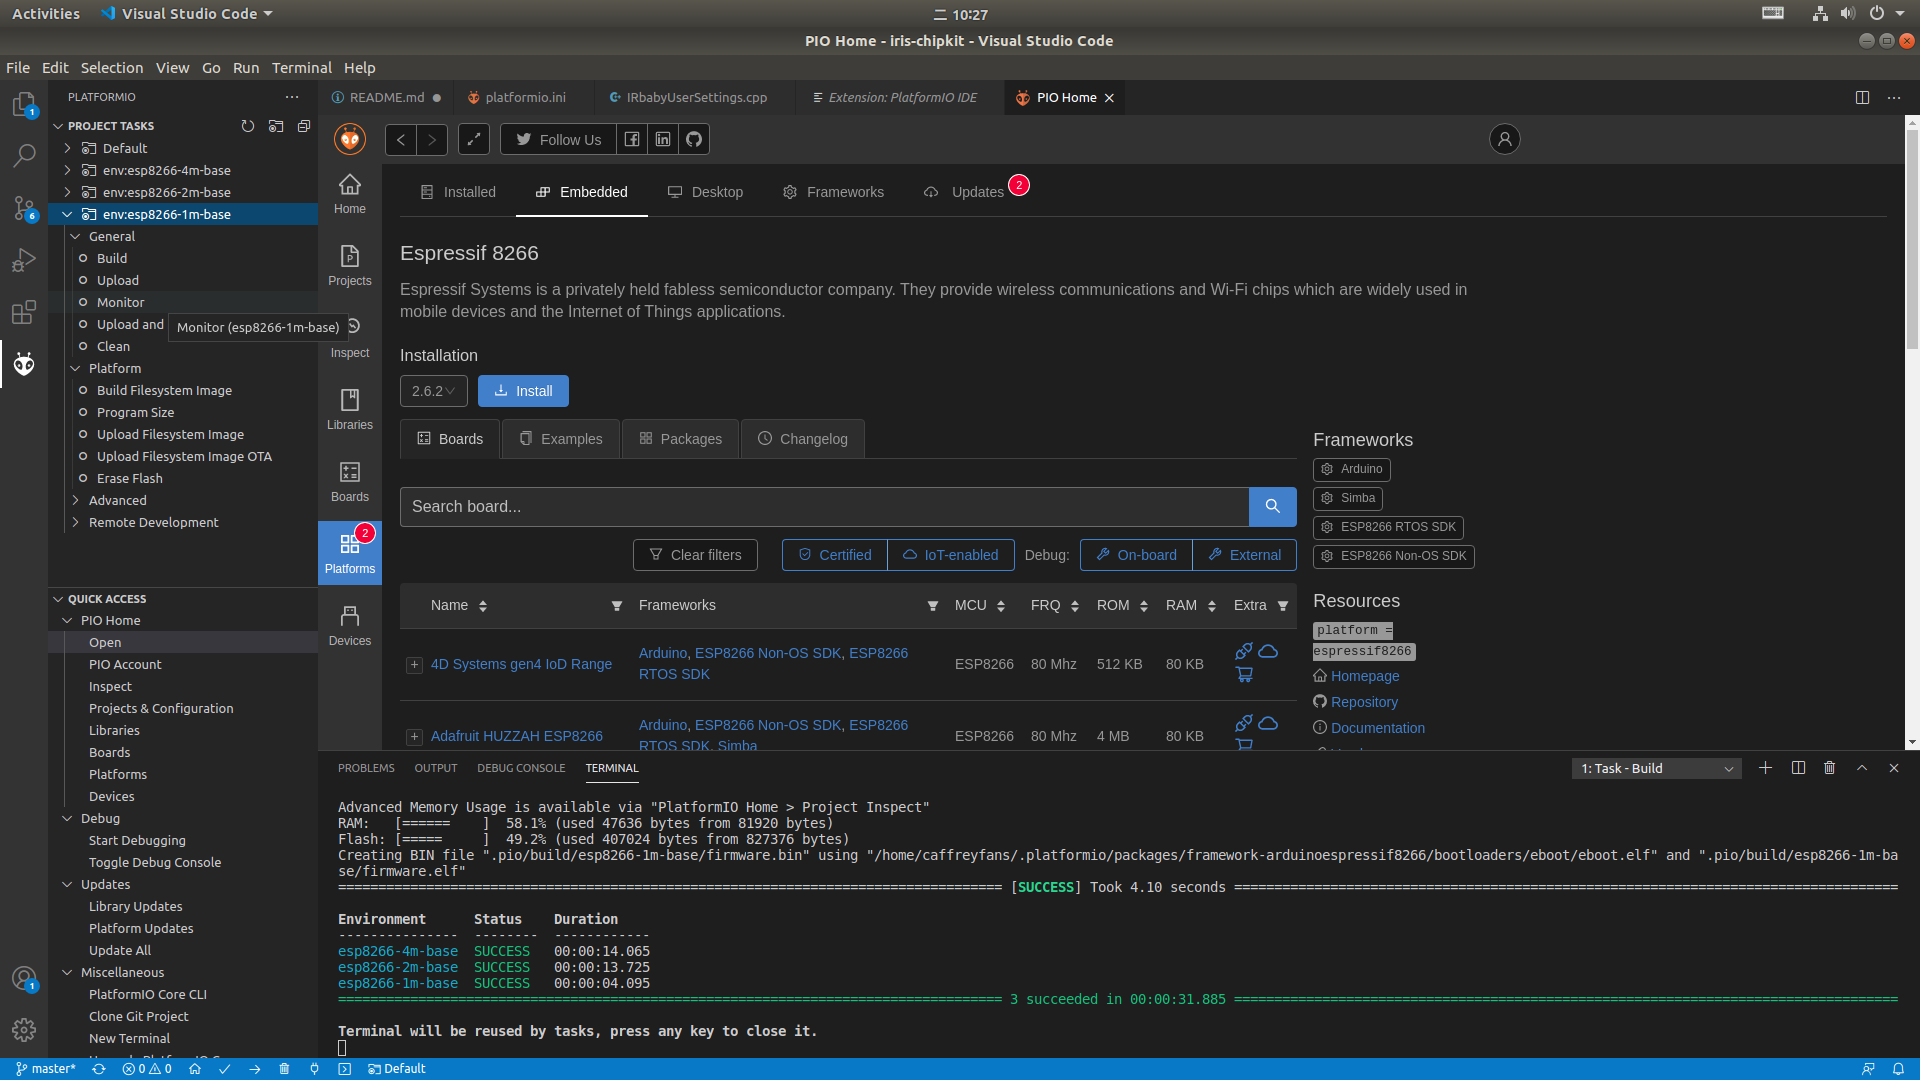Kill terminal with trash icon
This screenshot has height=1080, width=1920.
(1829, 768)
